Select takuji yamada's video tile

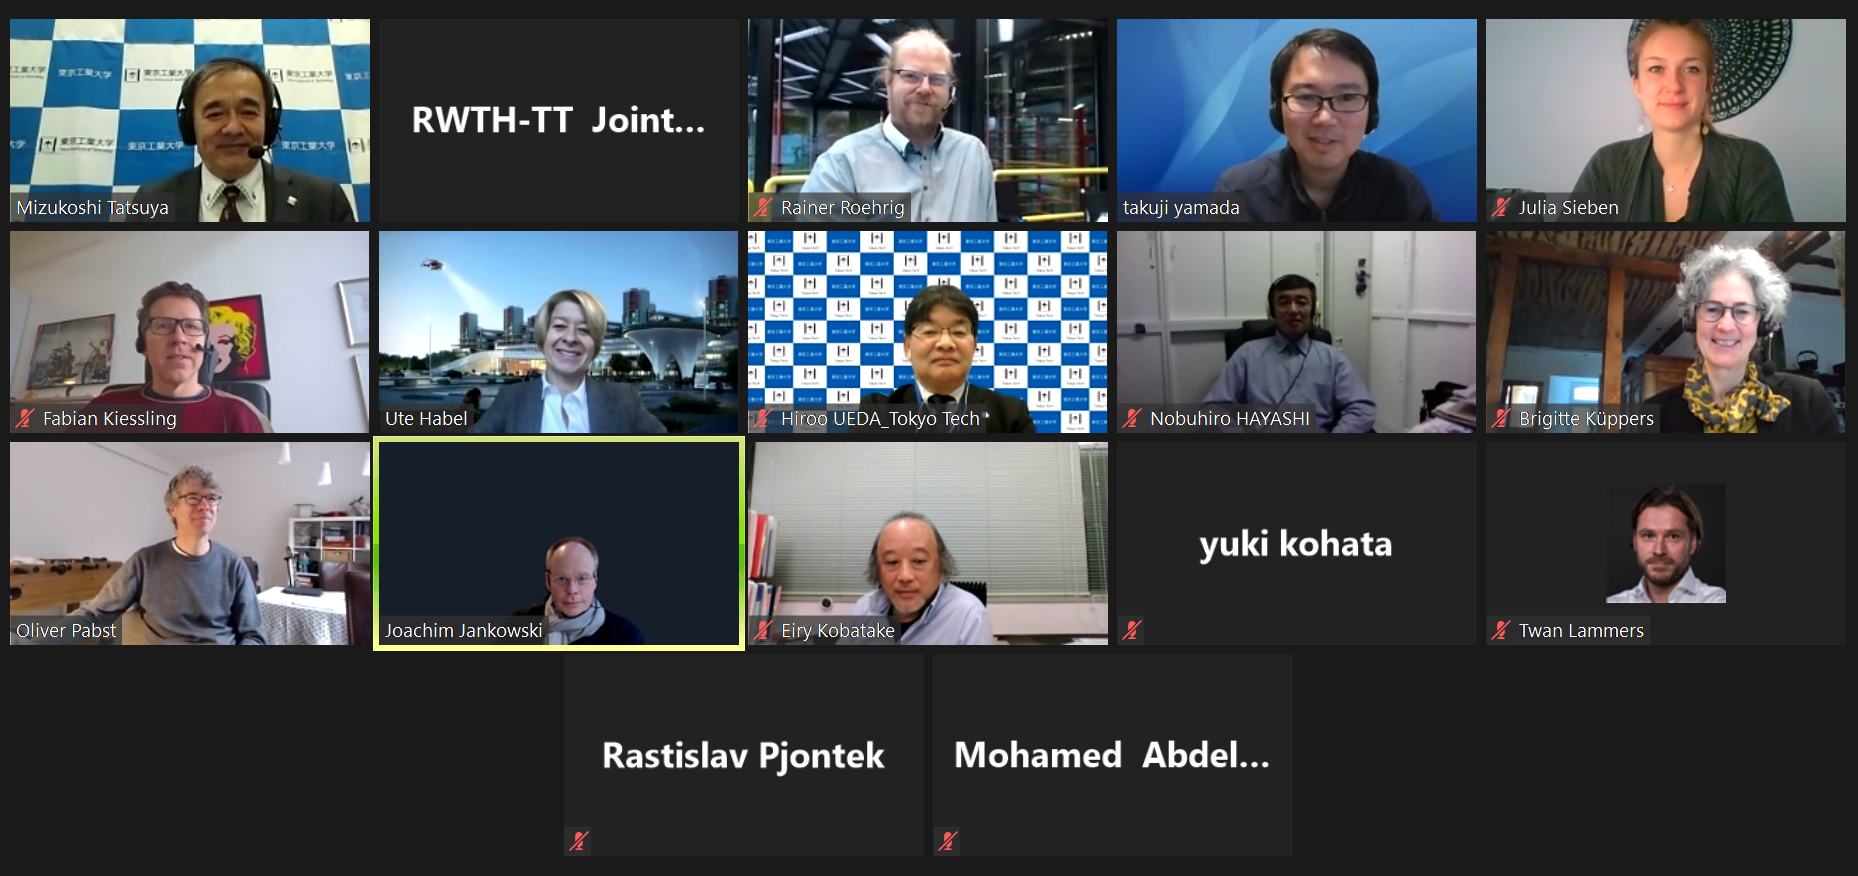coord(1296,120)
